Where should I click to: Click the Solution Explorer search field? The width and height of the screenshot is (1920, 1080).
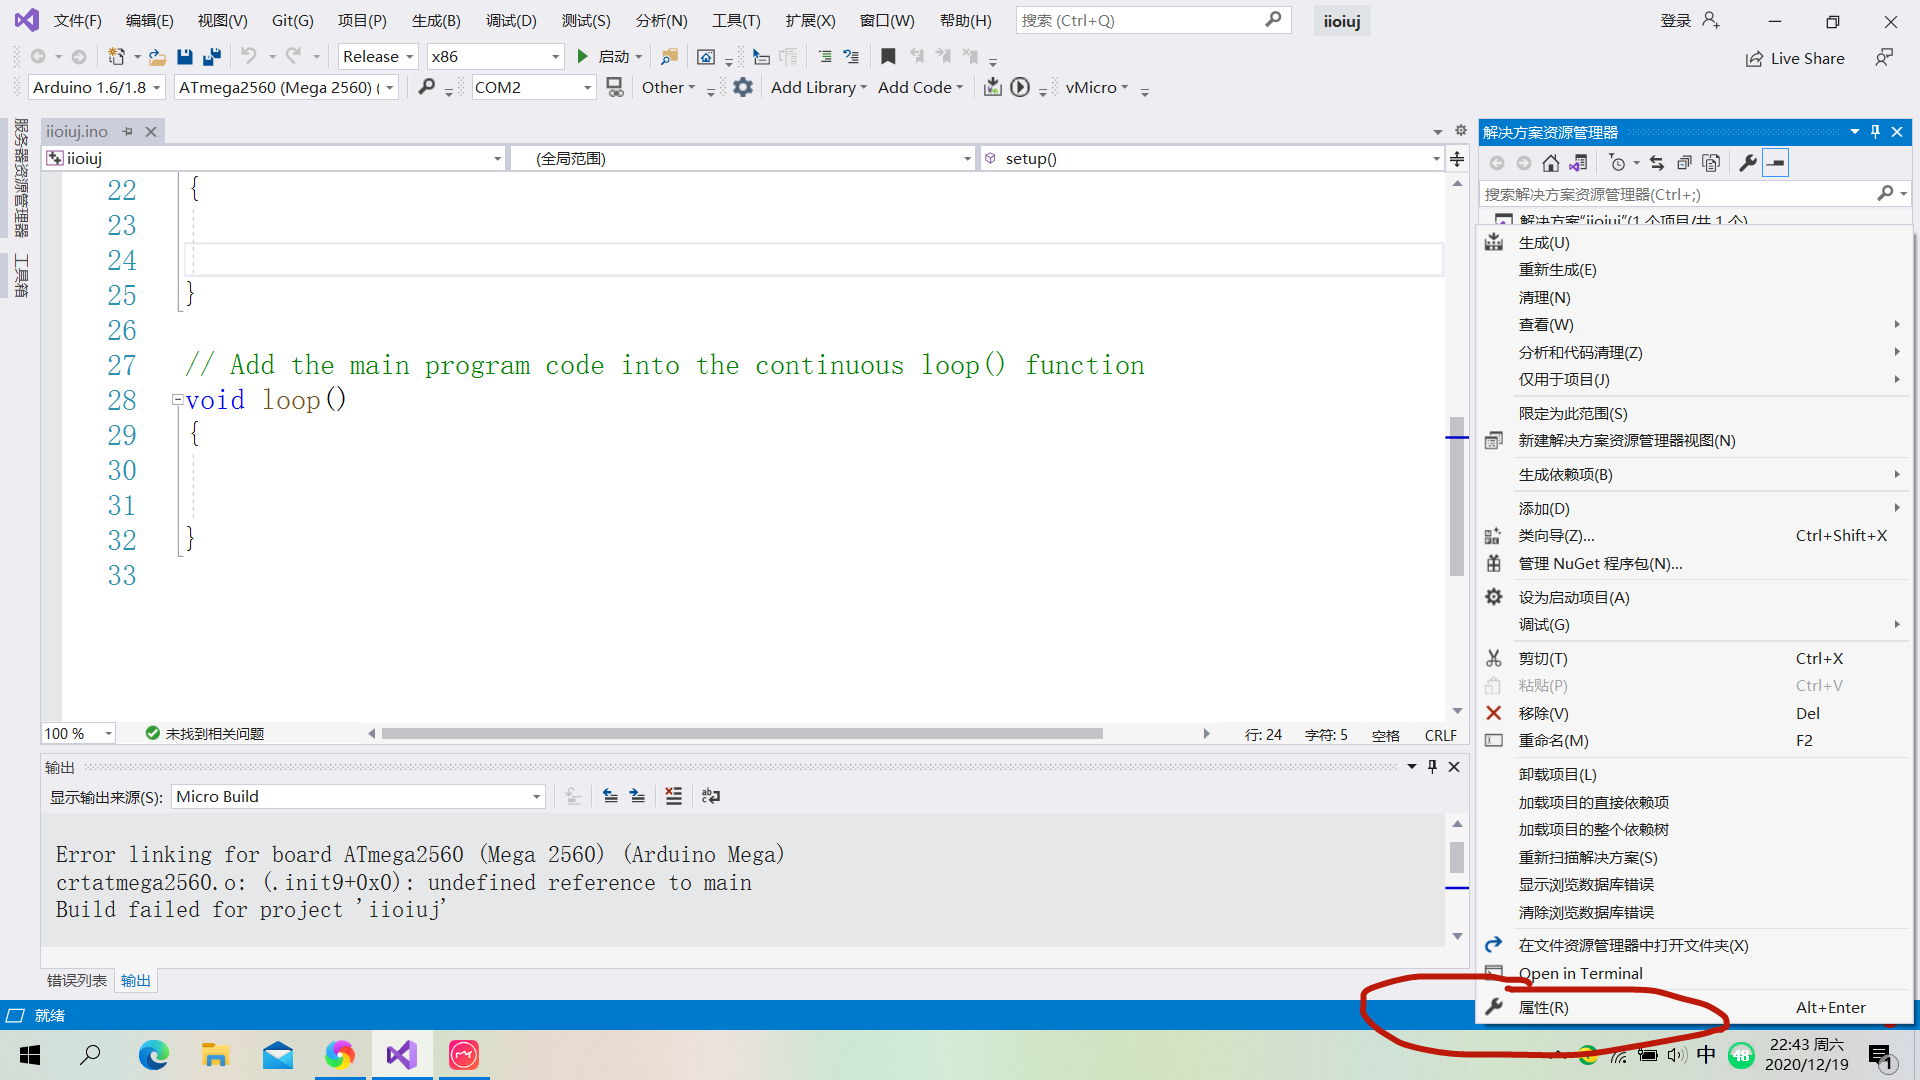pos(1678,194)
